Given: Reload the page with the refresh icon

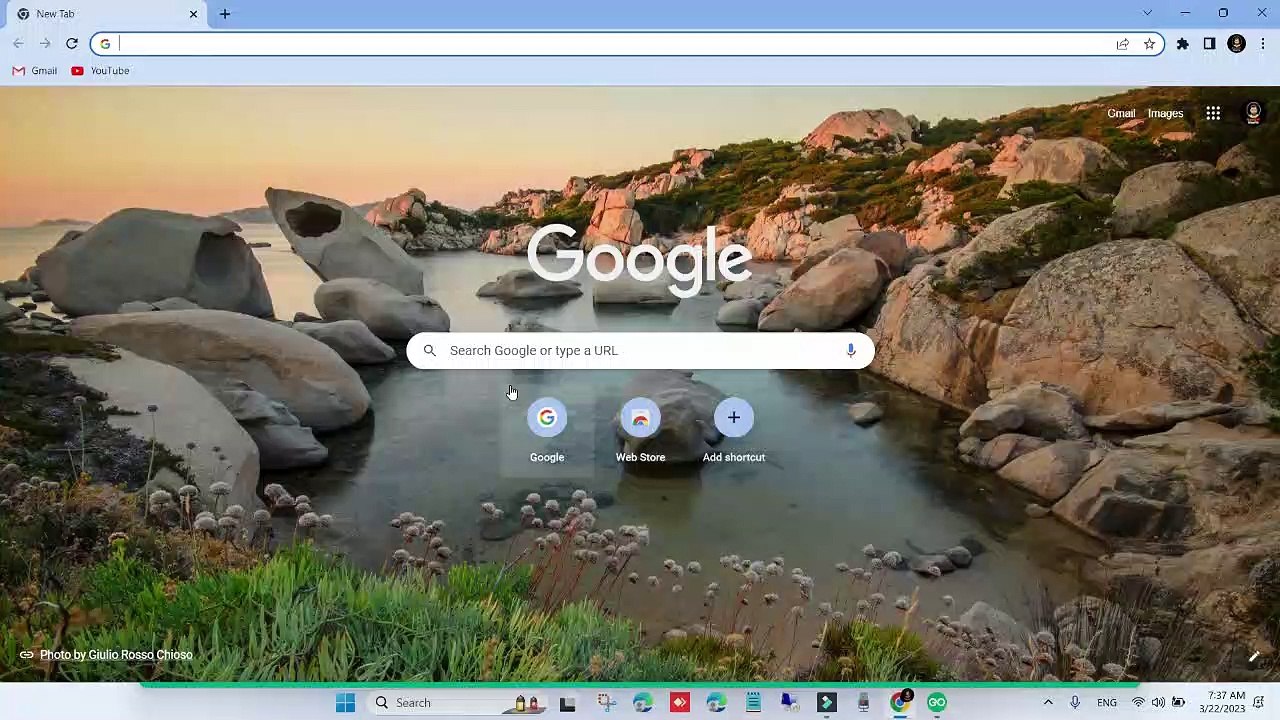Looking at the screenshot, I should [x=72, y=43].
